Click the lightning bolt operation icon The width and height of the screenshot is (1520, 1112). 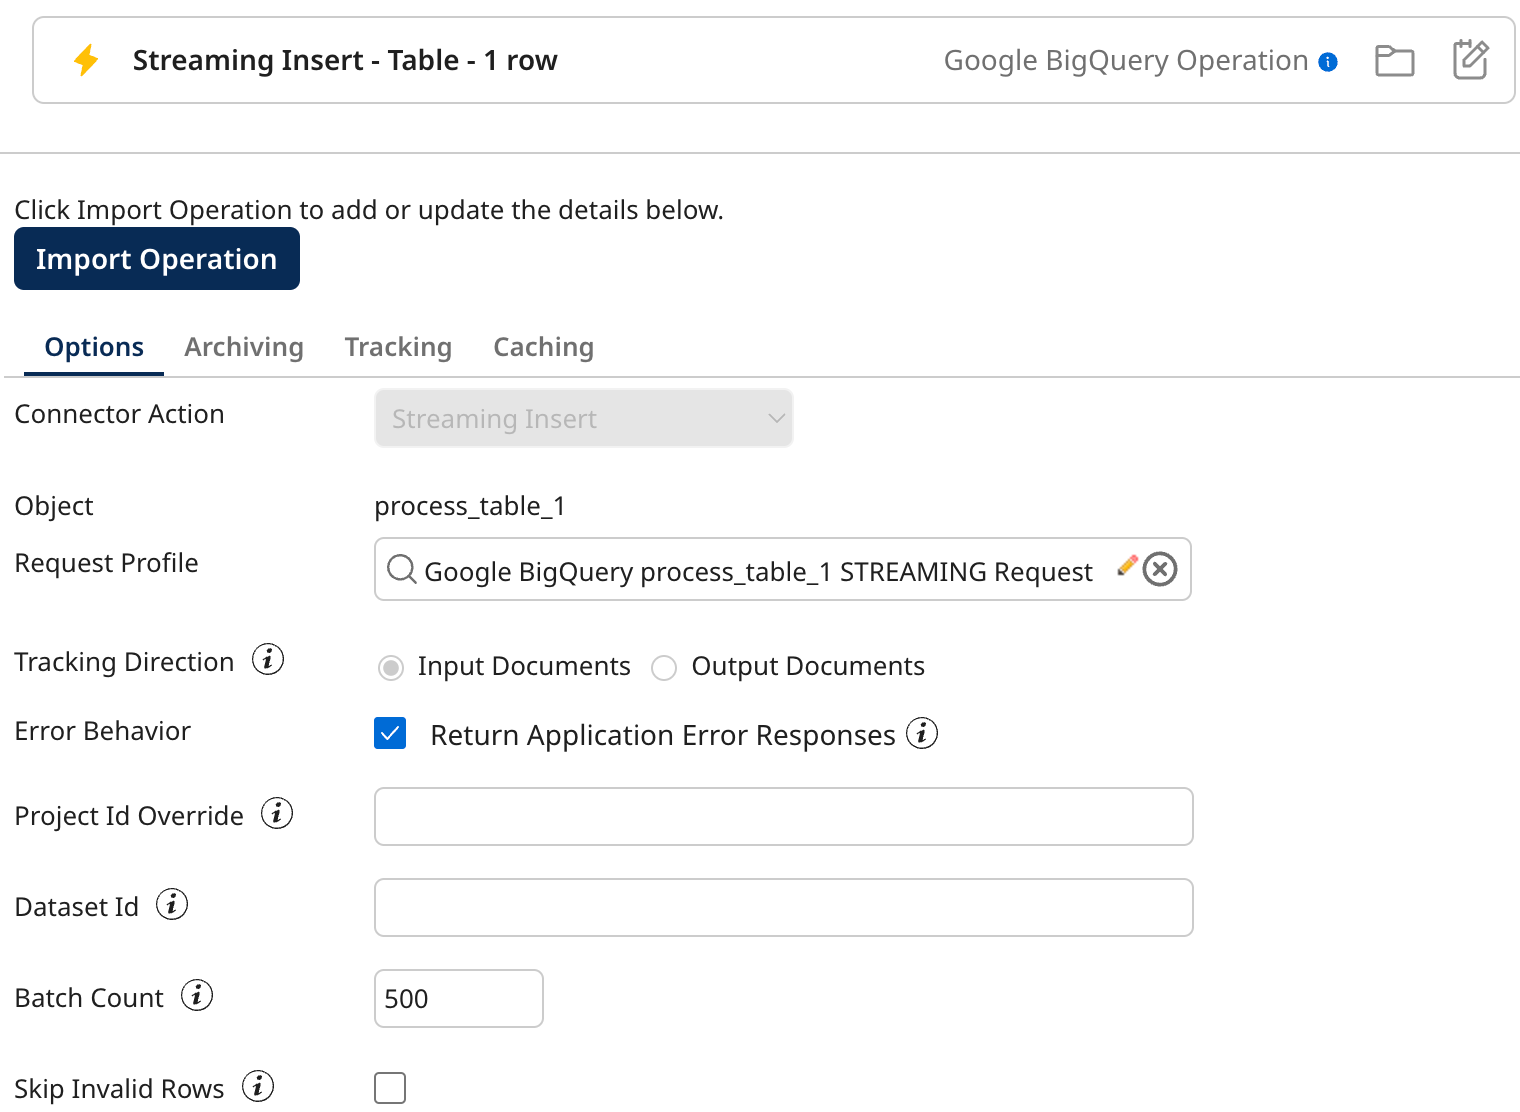click(x=87, y=60)
